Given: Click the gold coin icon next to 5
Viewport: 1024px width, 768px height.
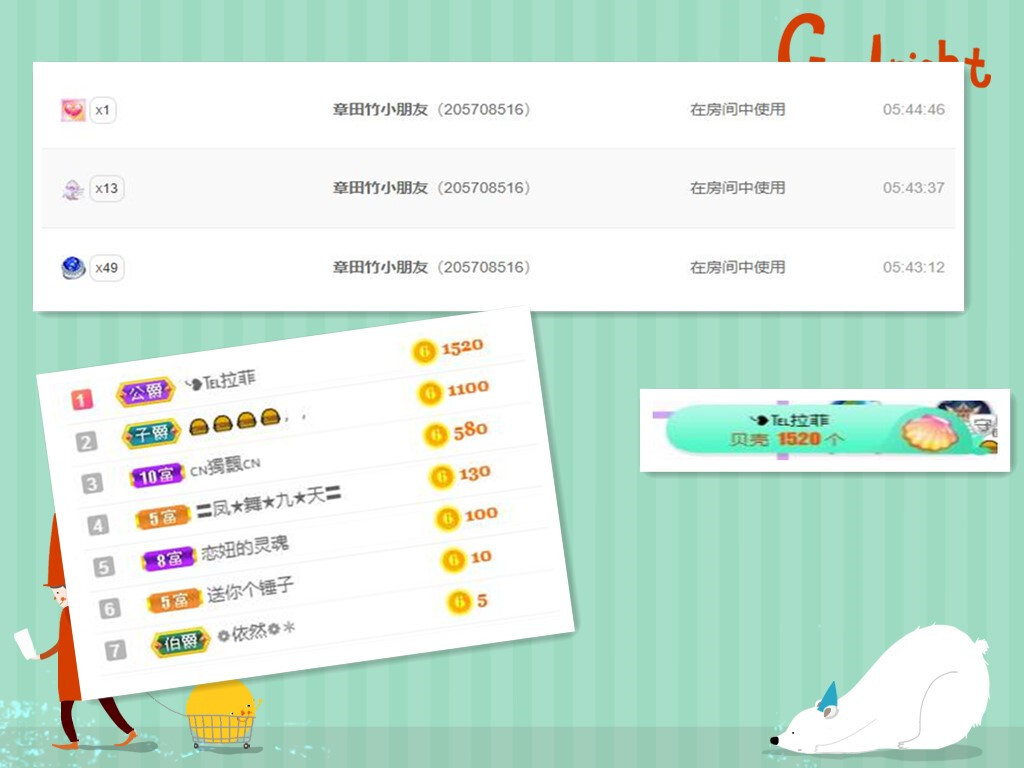Looking at the screenshot, I should pyautogui.click(x=459, y=601).
